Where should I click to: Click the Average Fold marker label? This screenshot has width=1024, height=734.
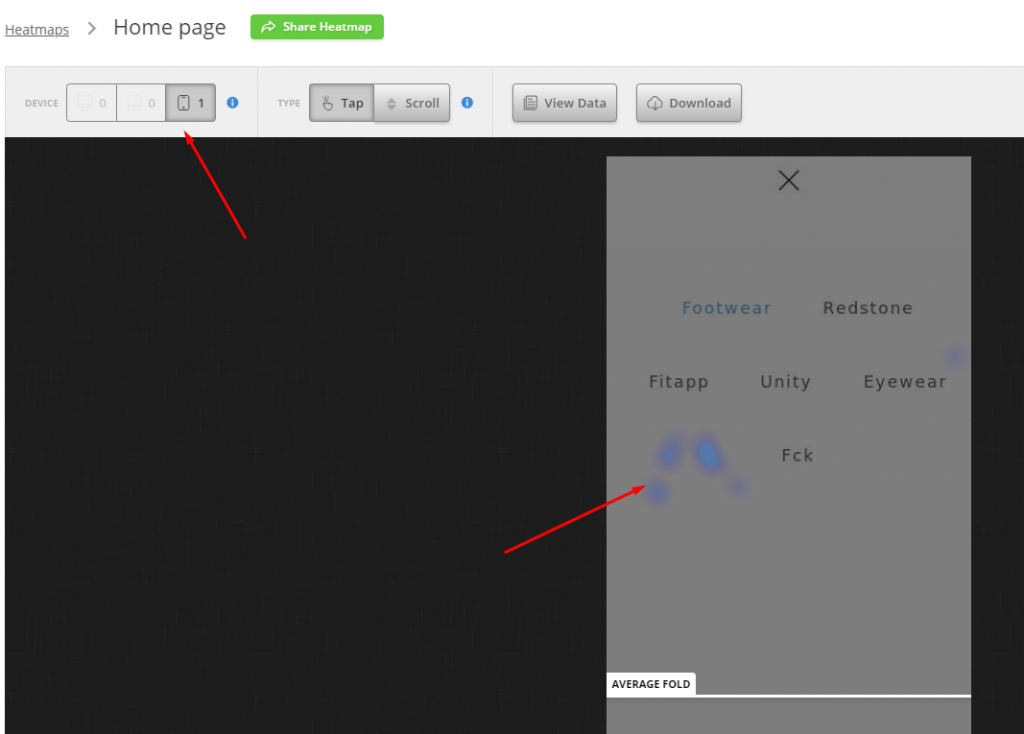pos(651,684)
